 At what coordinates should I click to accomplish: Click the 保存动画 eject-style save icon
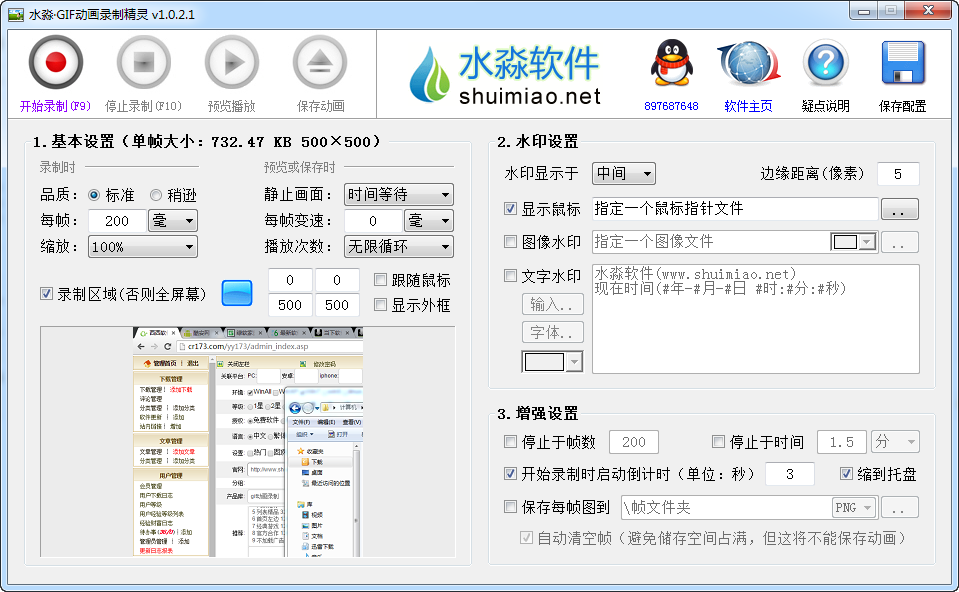coord(319,62)
